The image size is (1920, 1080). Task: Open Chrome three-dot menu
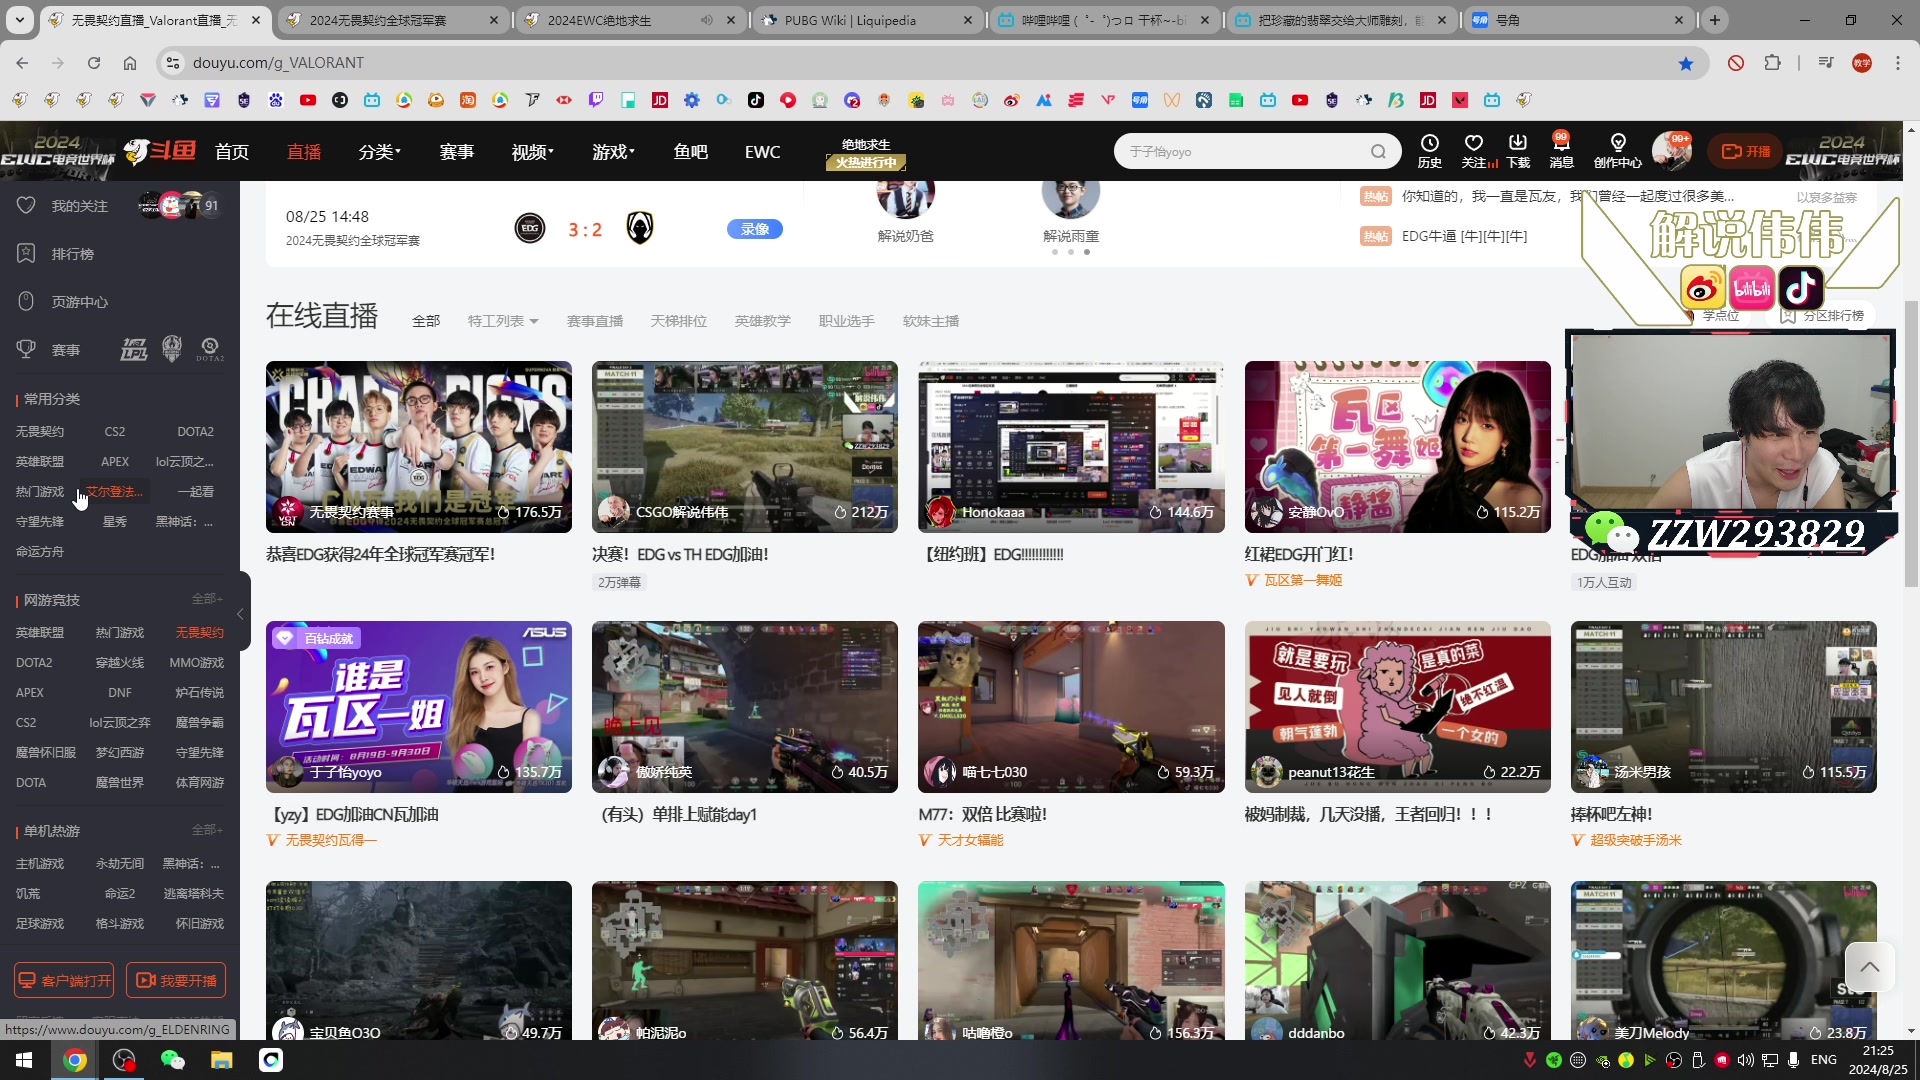(x=1898, y=63)
